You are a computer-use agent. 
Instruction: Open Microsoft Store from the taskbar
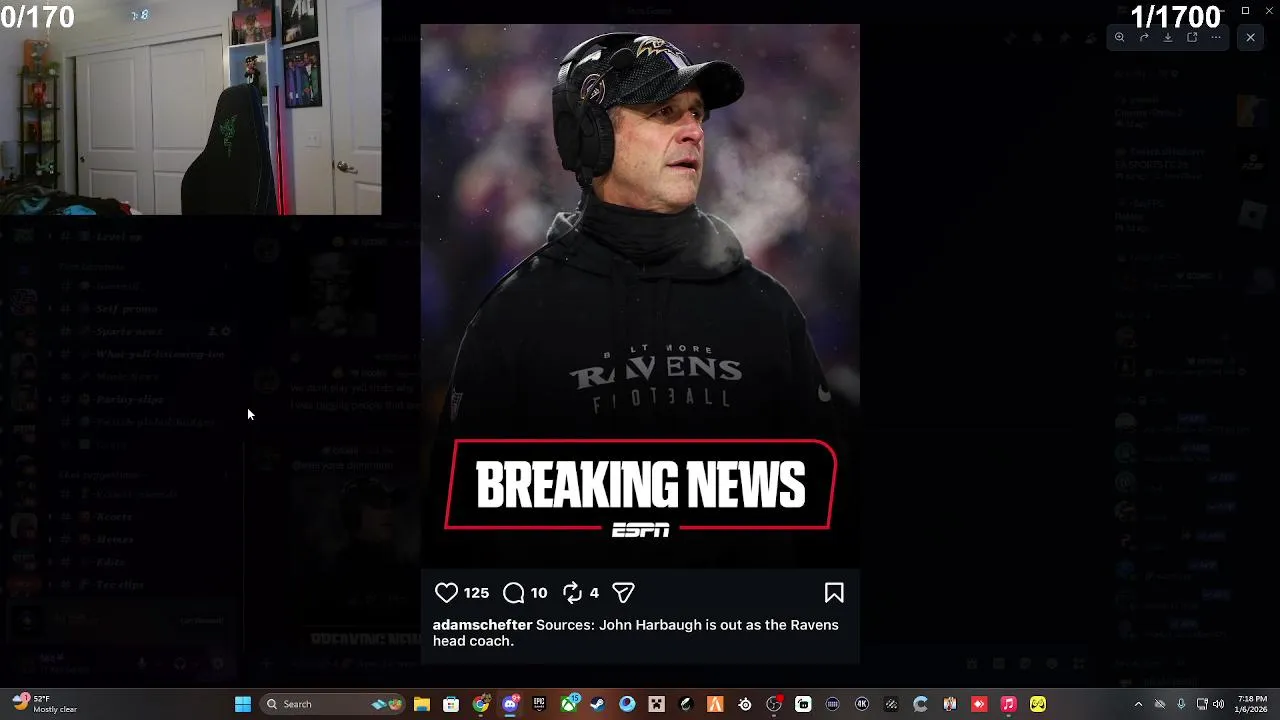click(x=451, y=704)
